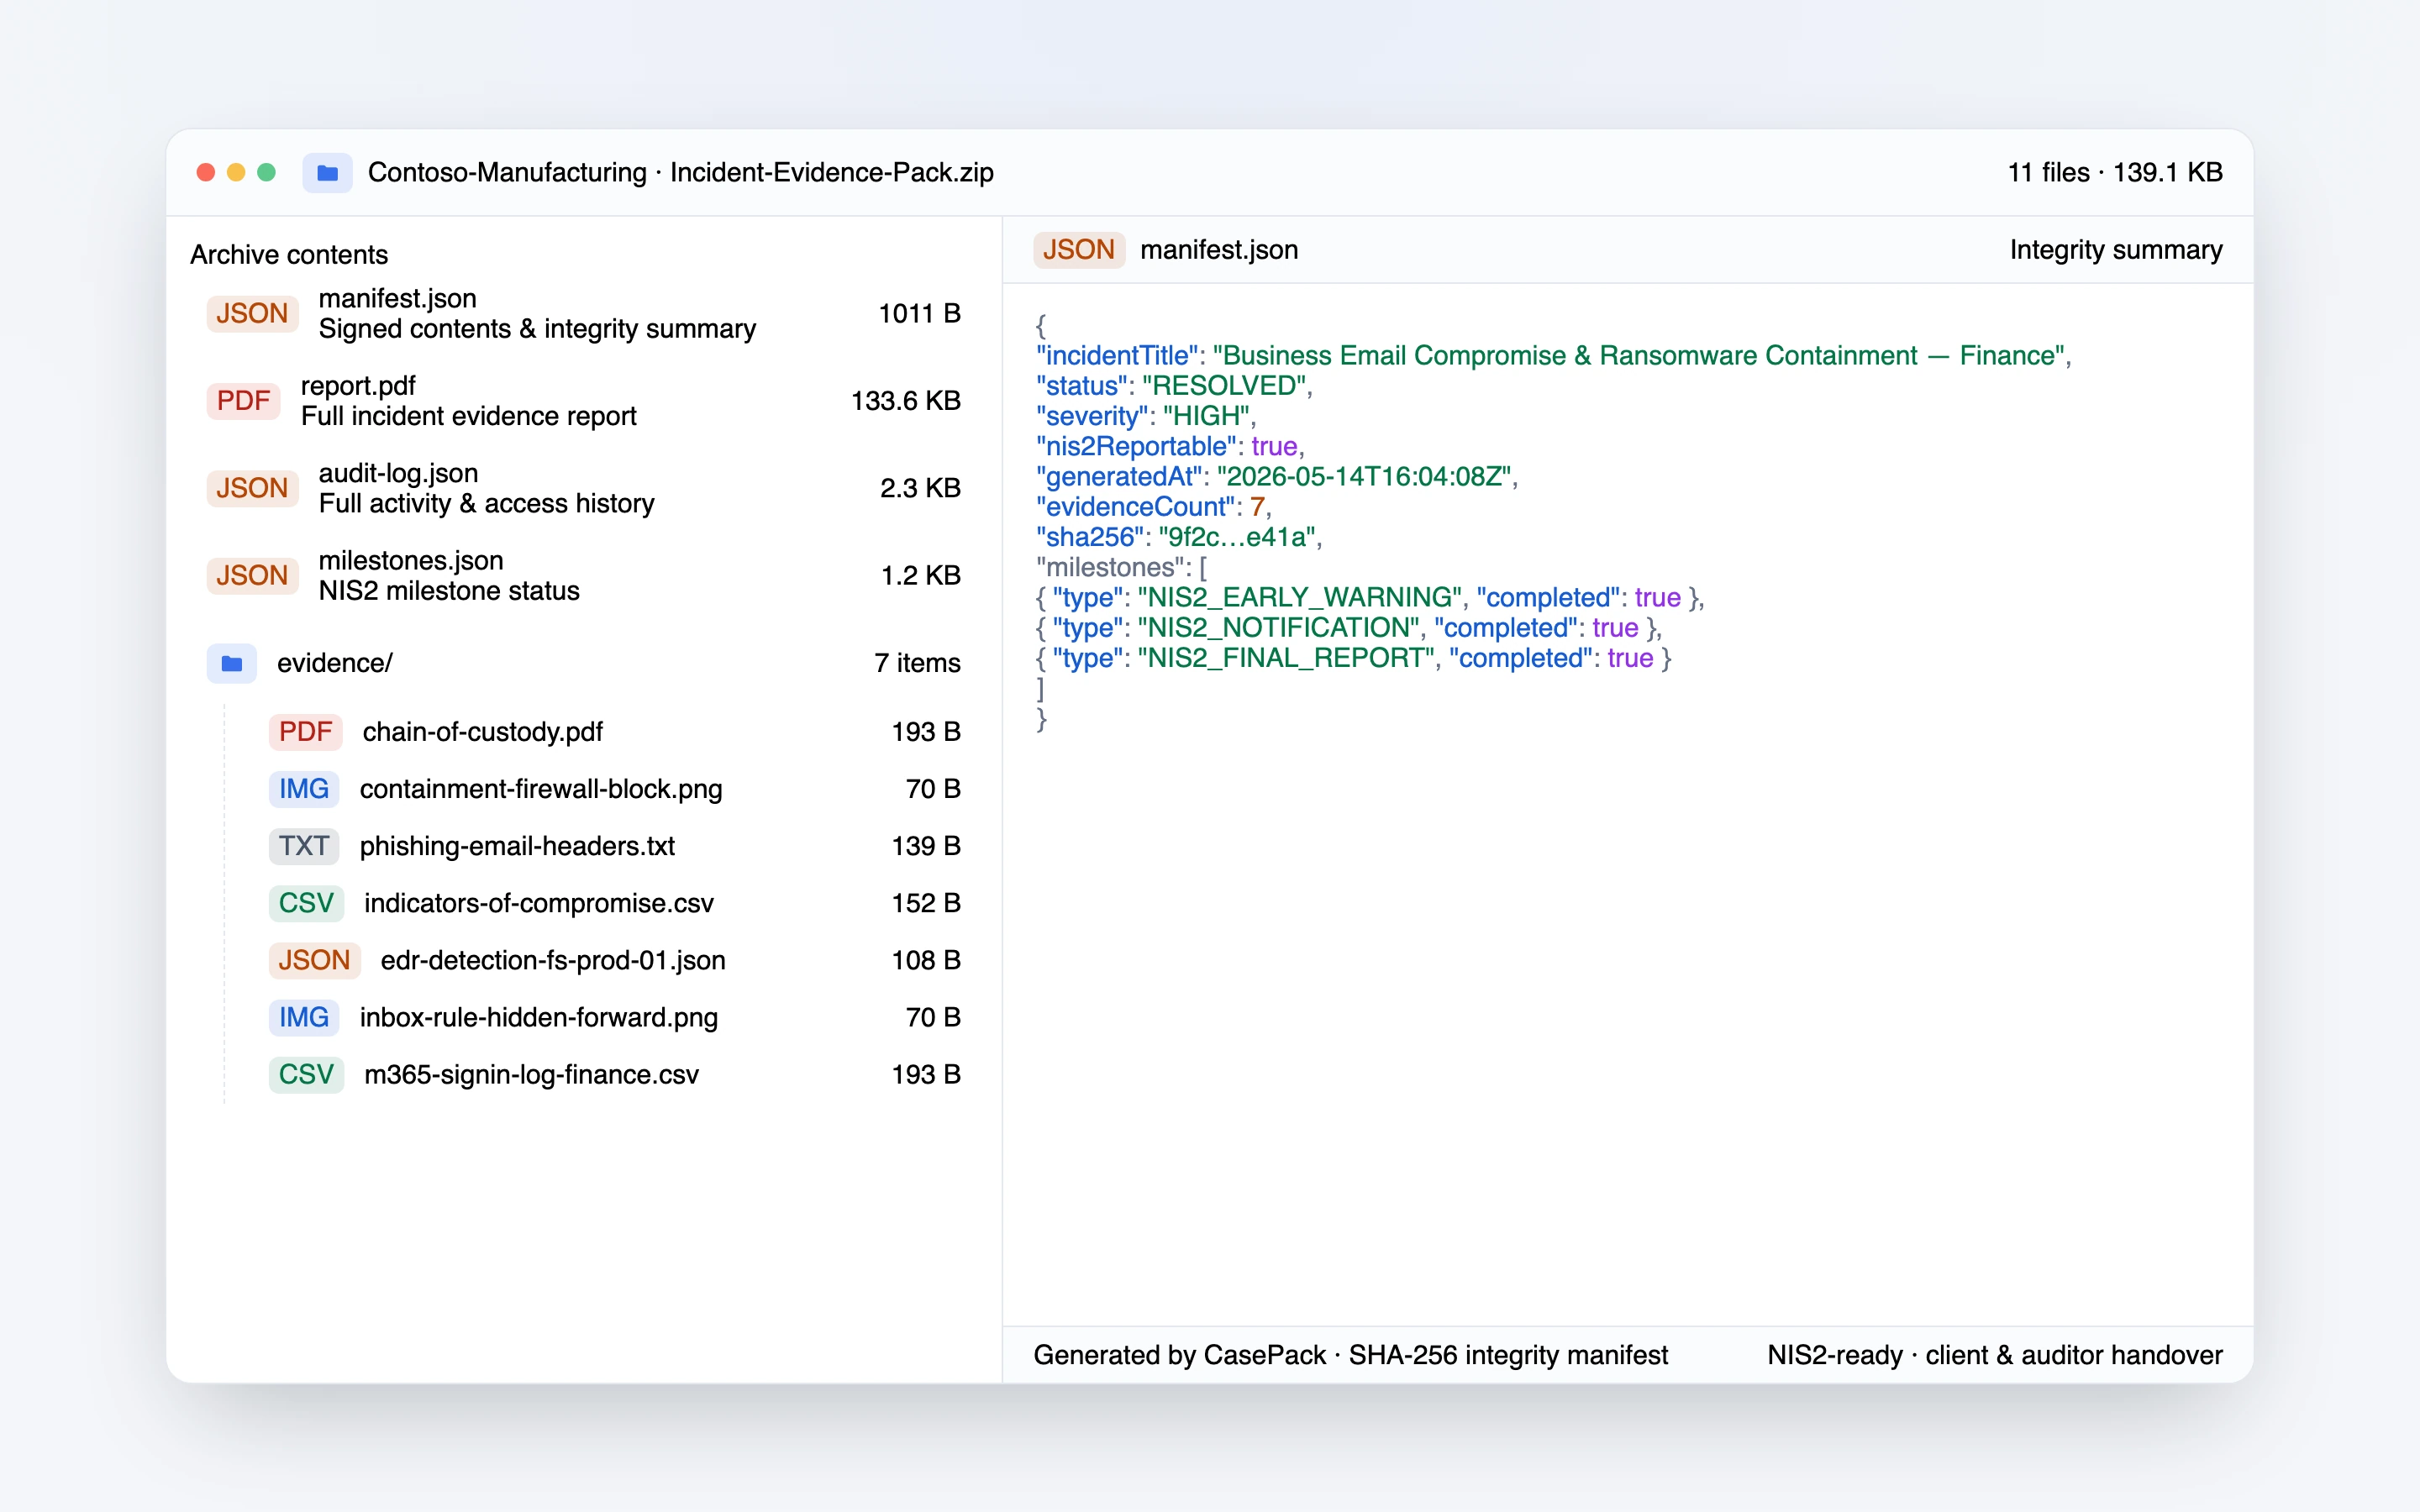Click the "evidenceCount": 7 line
Viewport: 2420px width, 1512px height.
(x=1154, y=507)
